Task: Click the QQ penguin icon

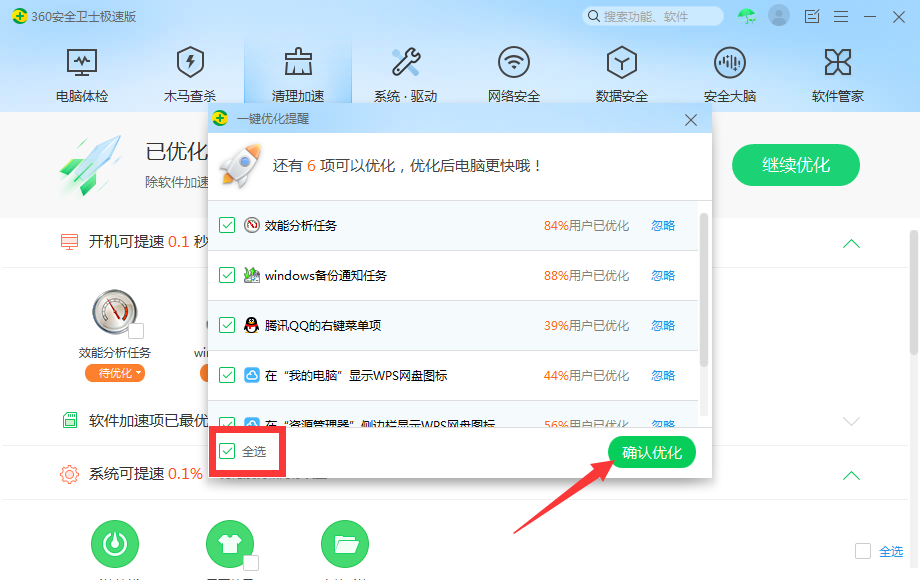Action: click(252, 325)
